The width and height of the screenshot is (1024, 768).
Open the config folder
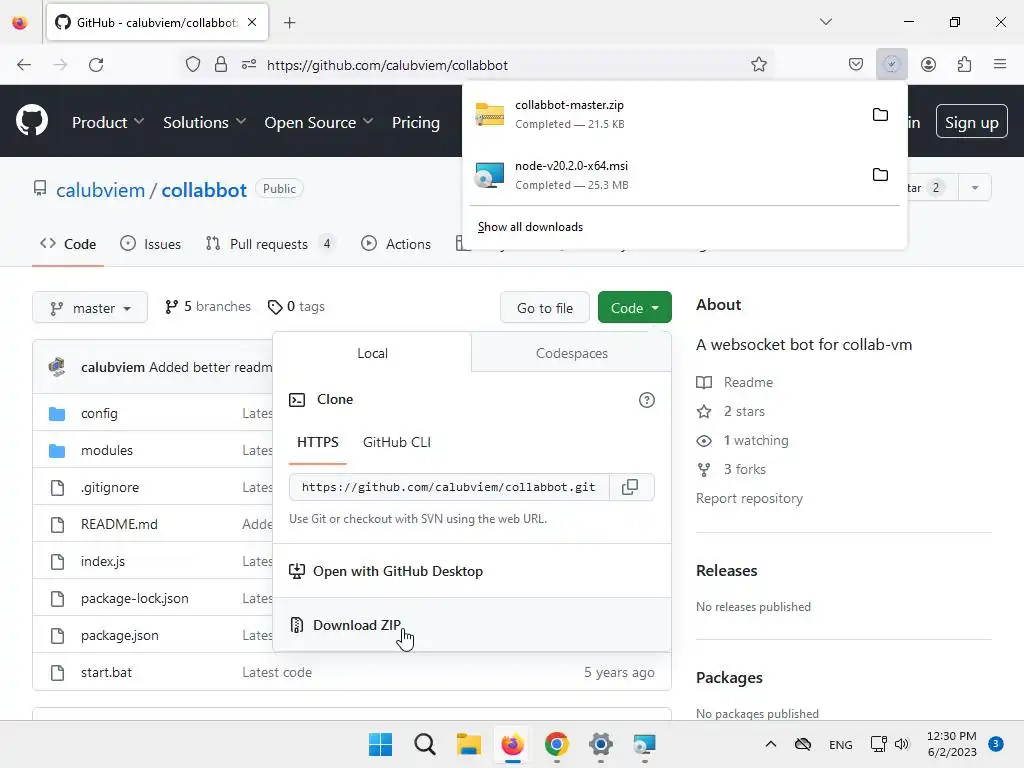99,413
